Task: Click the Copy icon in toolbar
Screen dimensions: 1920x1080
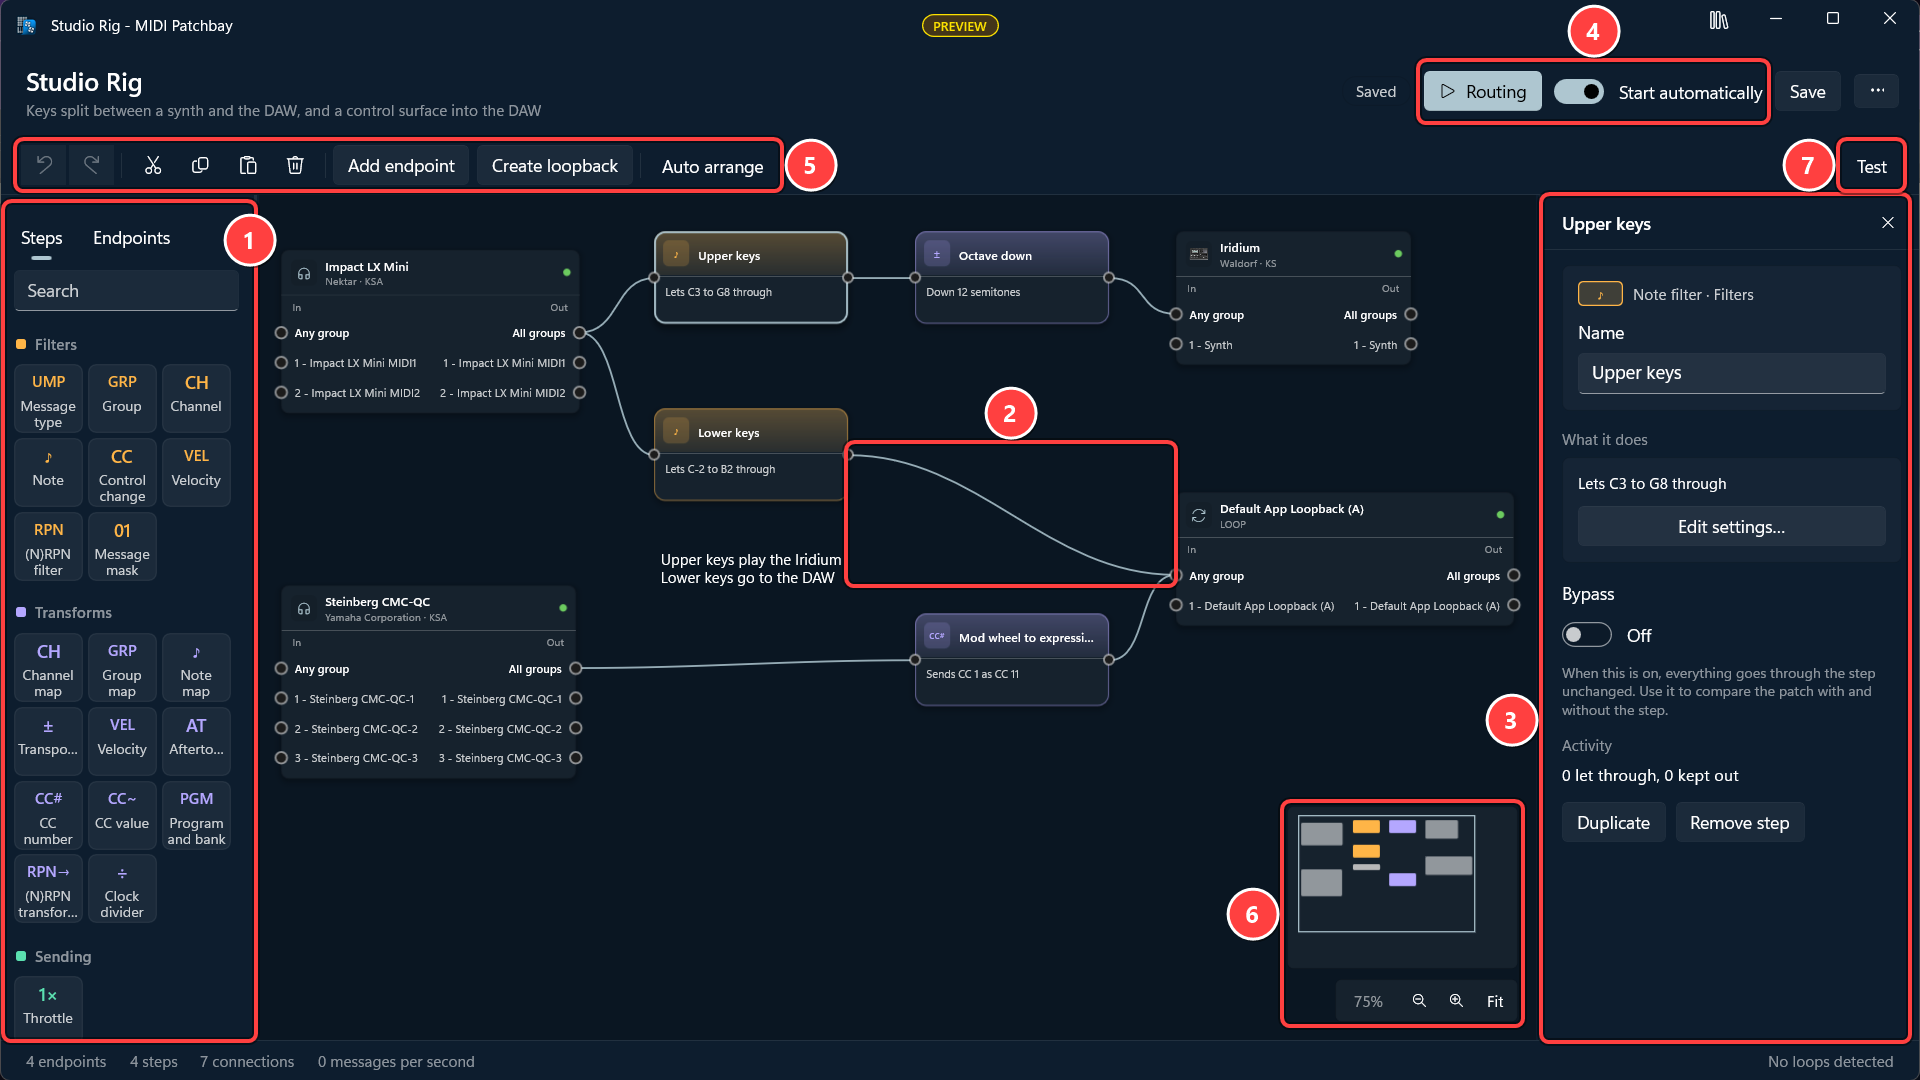Action: (200, 165)
